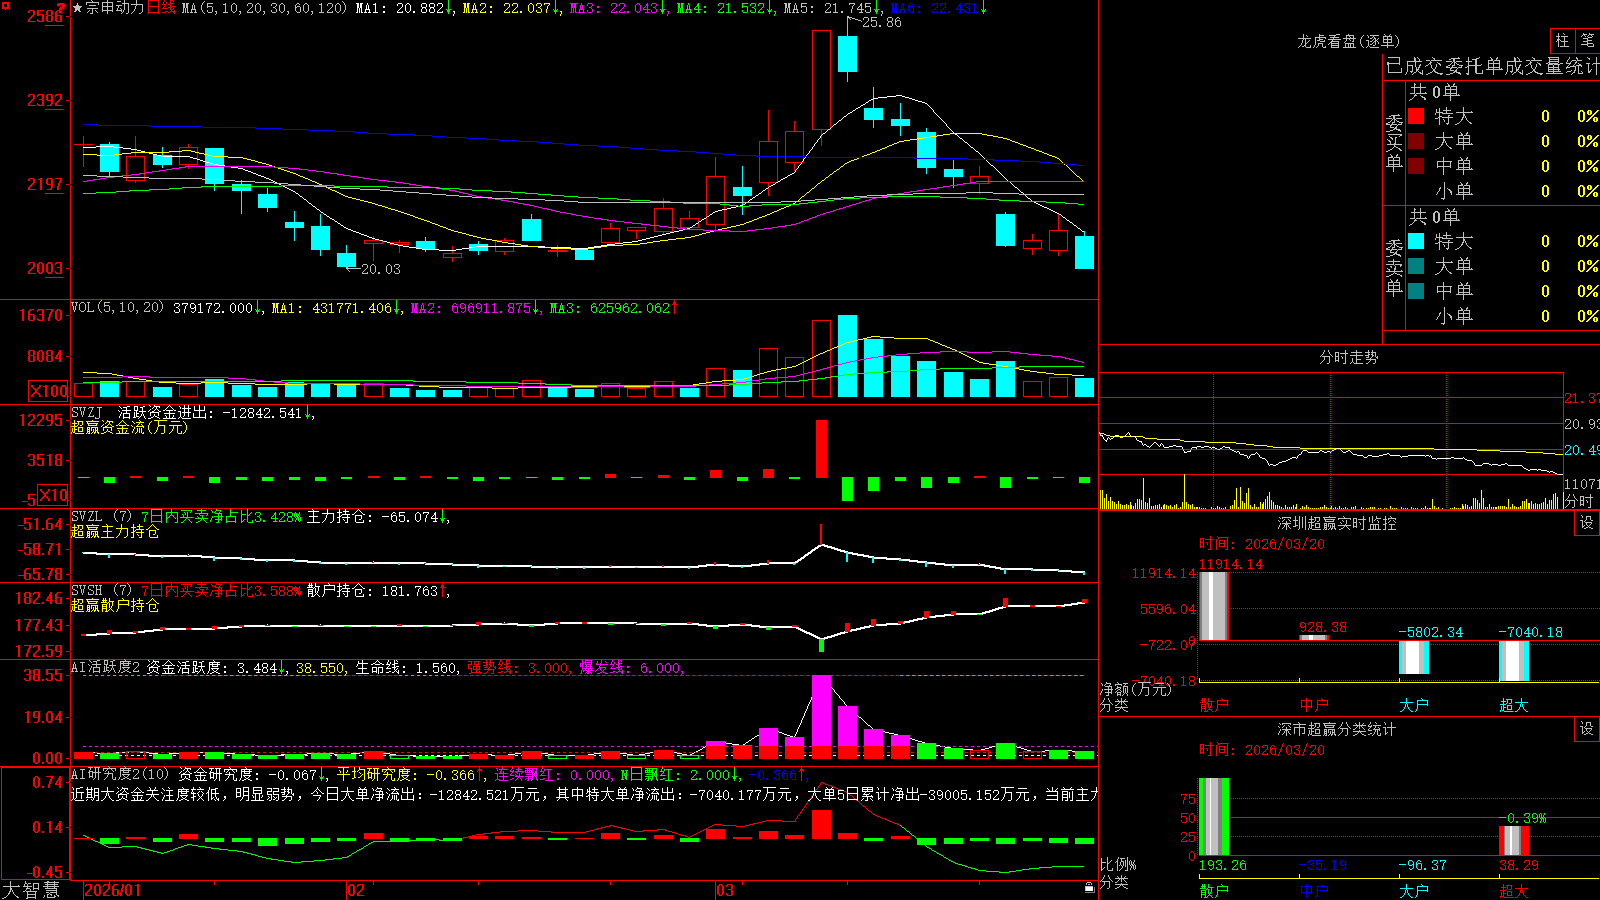Click the 超大 bar in 深市超赢分类统计
The image size is (1600, 900).
(1514, 840)
